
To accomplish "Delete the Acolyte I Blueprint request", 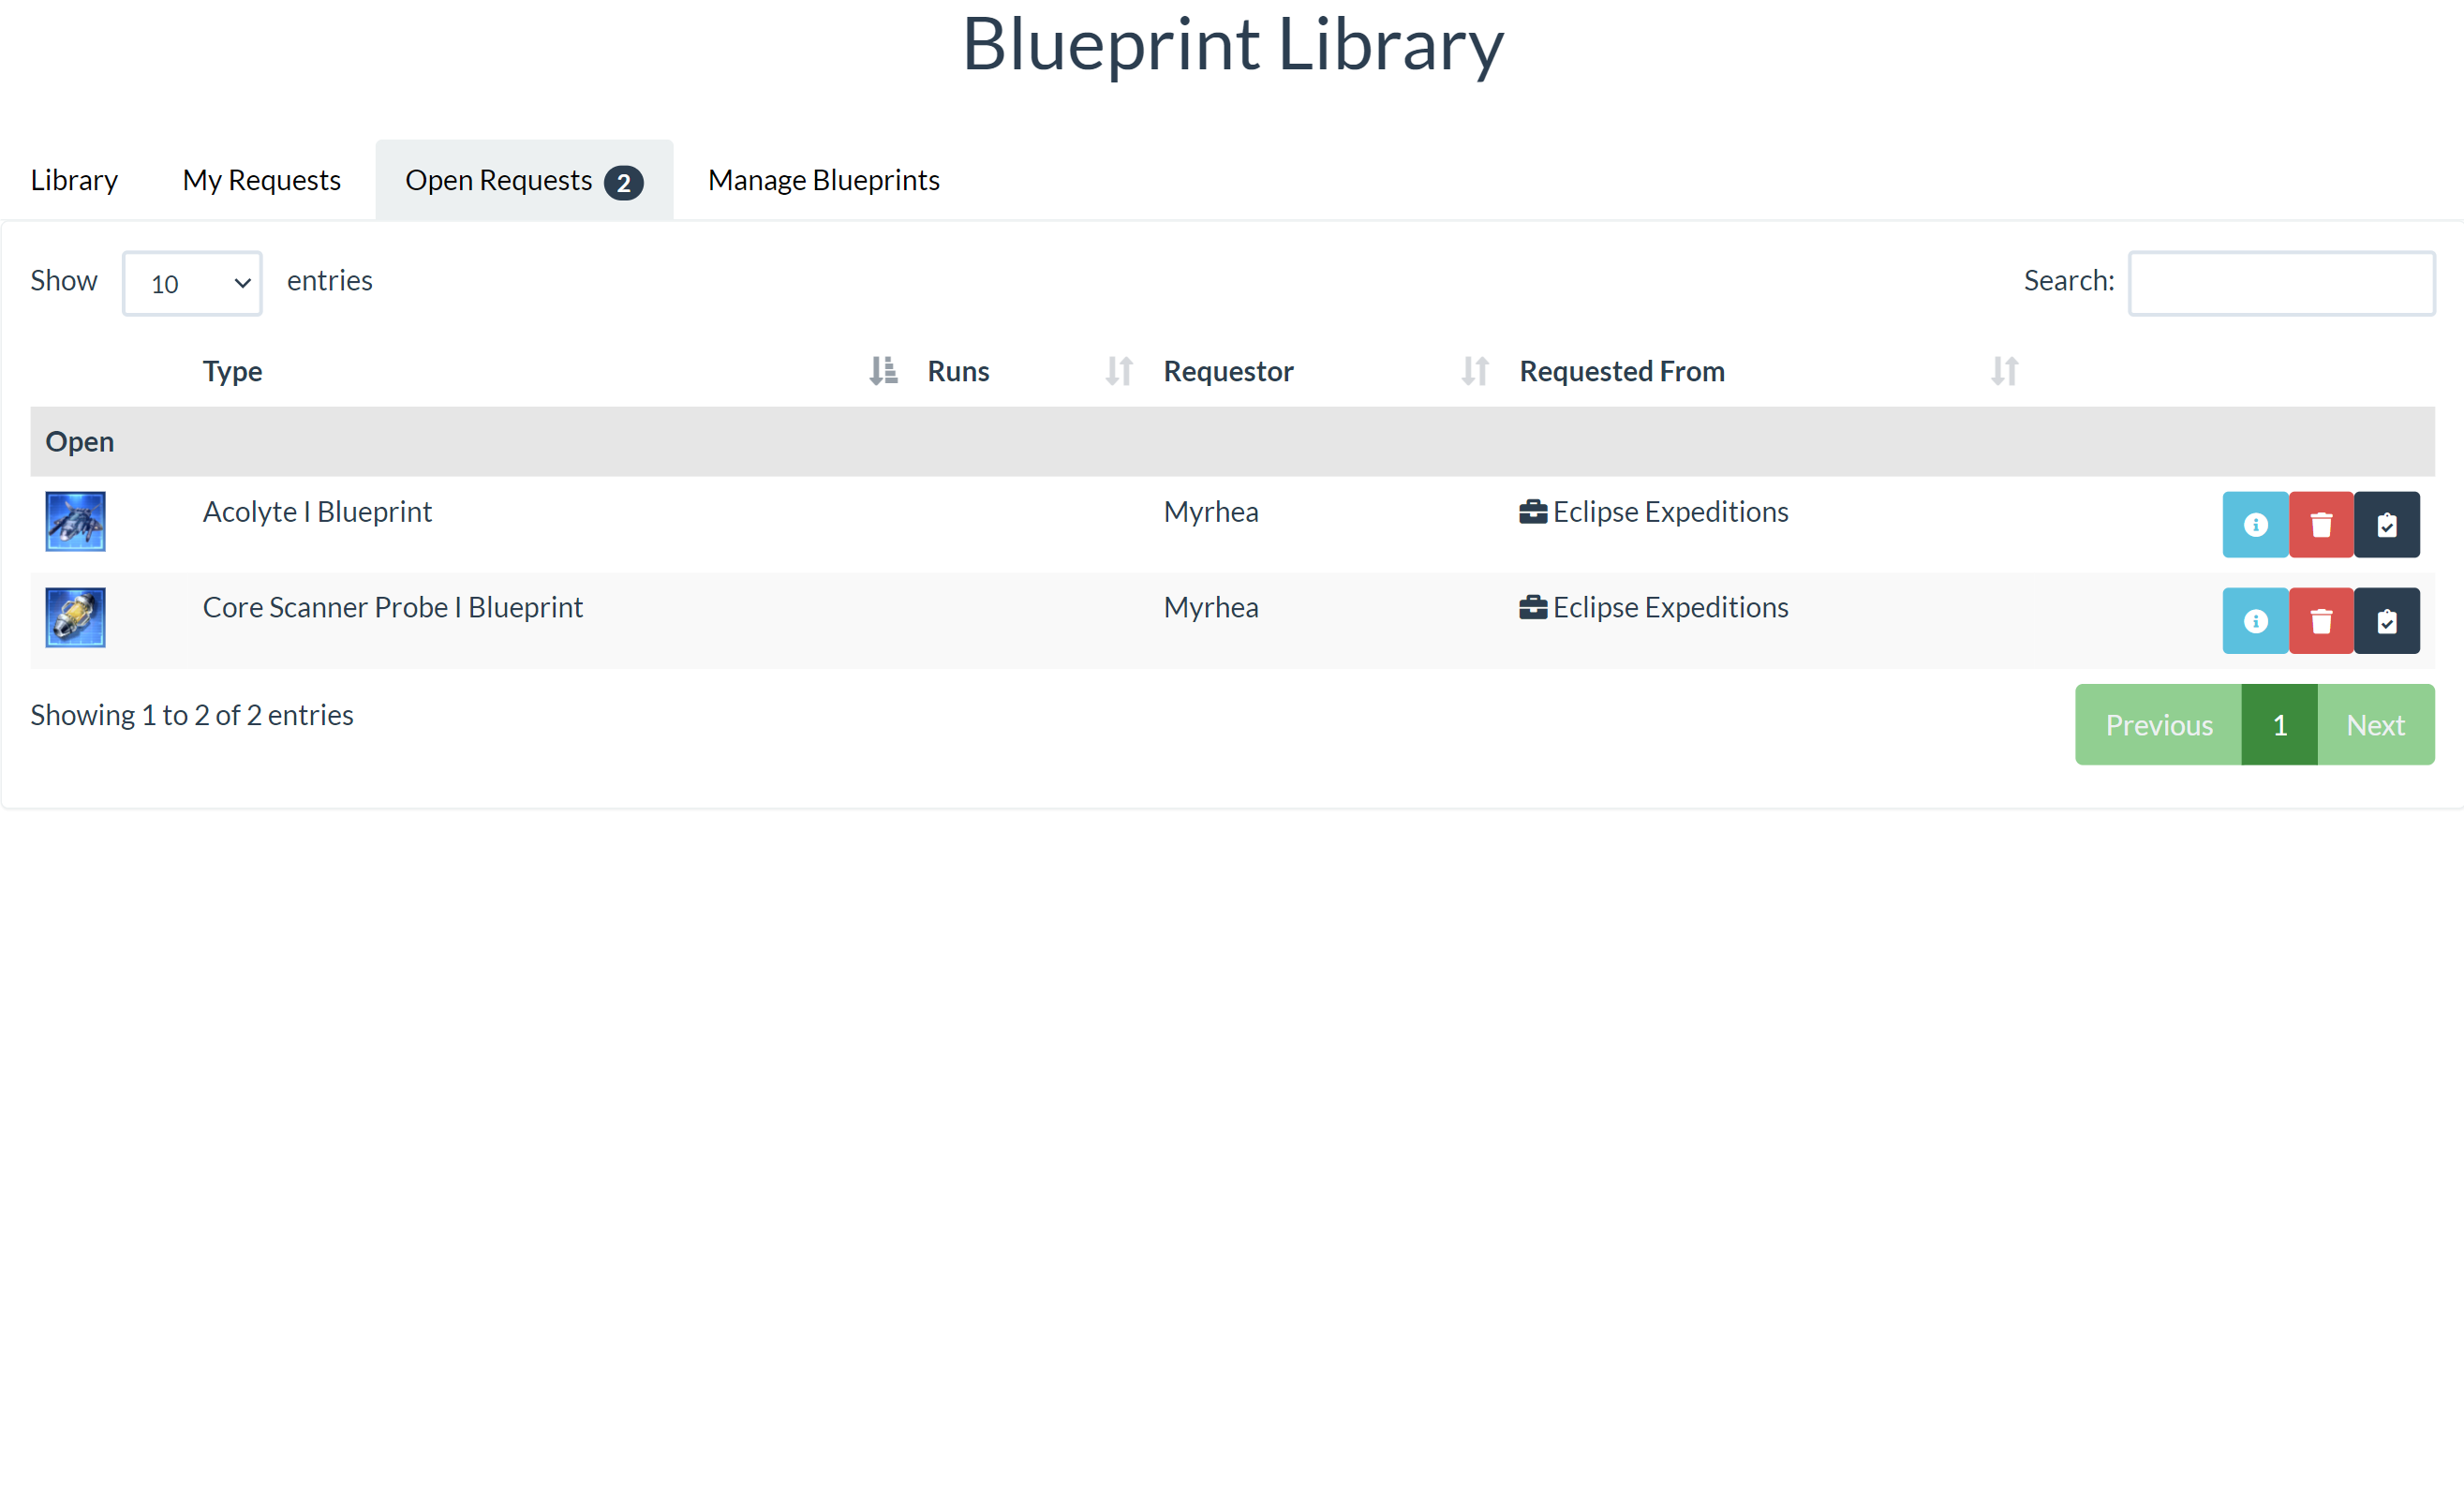I will coord(2320,524).
